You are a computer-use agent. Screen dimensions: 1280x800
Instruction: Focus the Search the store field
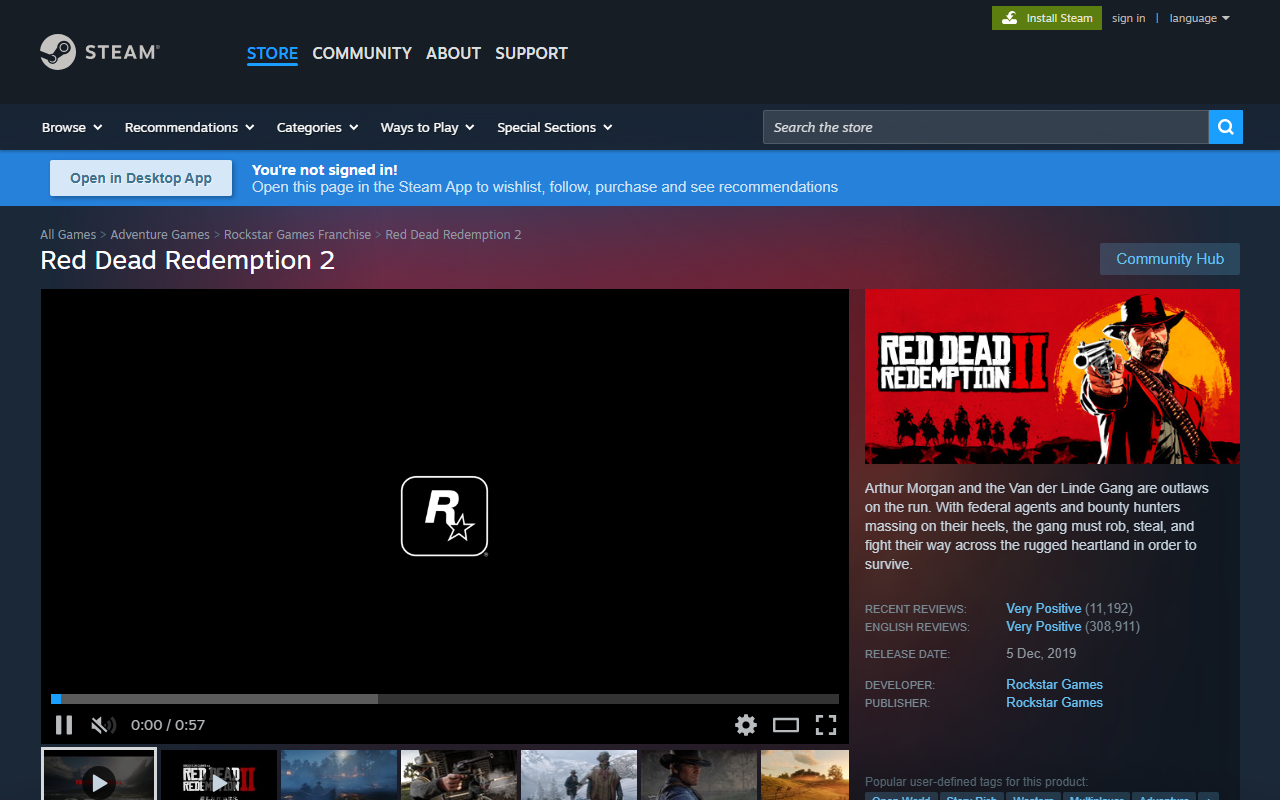pyautogui.click(x=986, y=127)
